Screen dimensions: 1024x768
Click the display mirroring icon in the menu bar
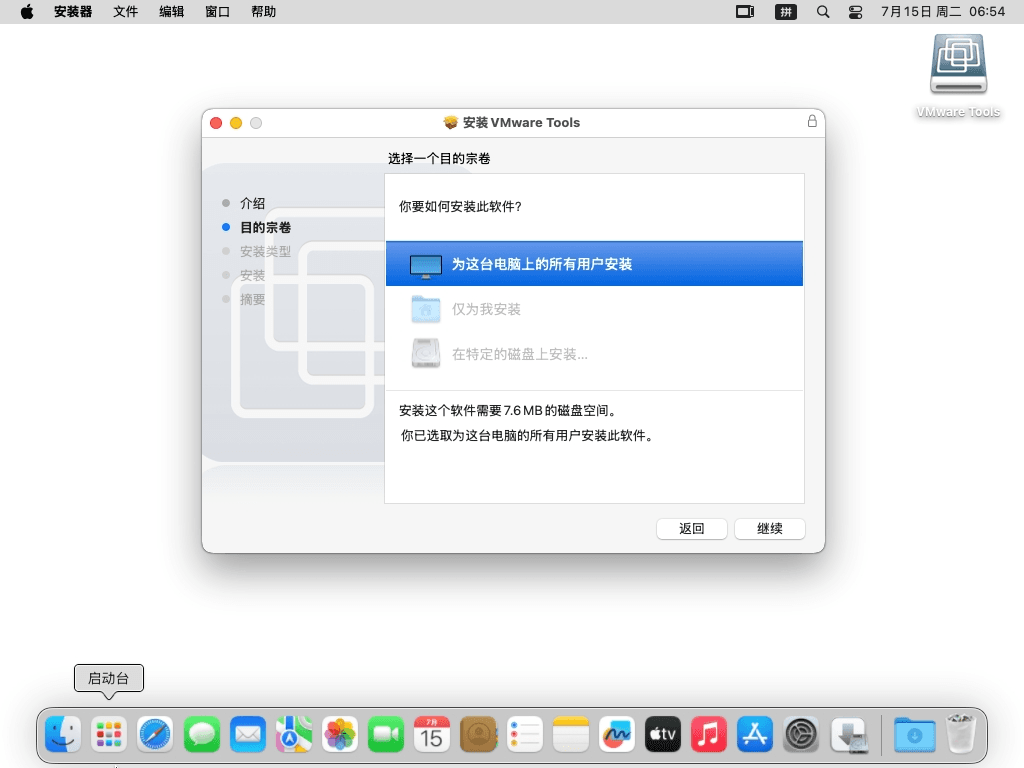745,12
